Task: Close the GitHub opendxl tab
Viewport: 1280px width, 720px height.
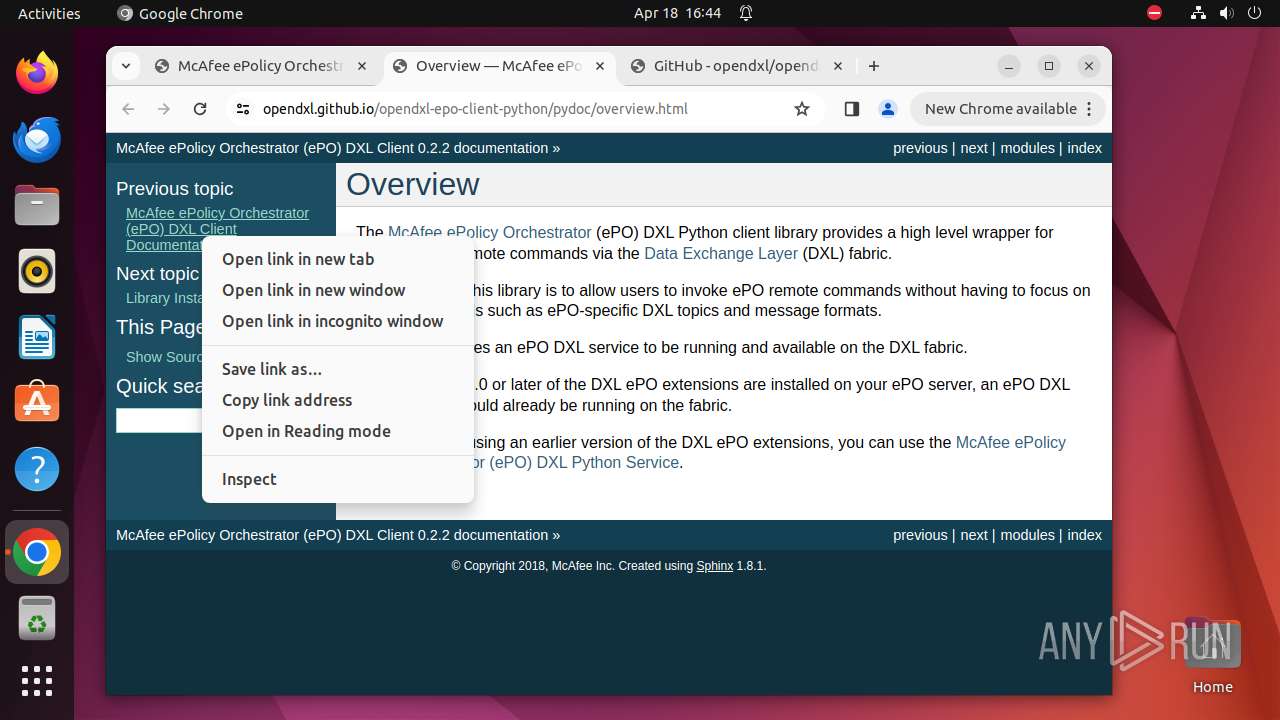Action: [x=838, y=66]
